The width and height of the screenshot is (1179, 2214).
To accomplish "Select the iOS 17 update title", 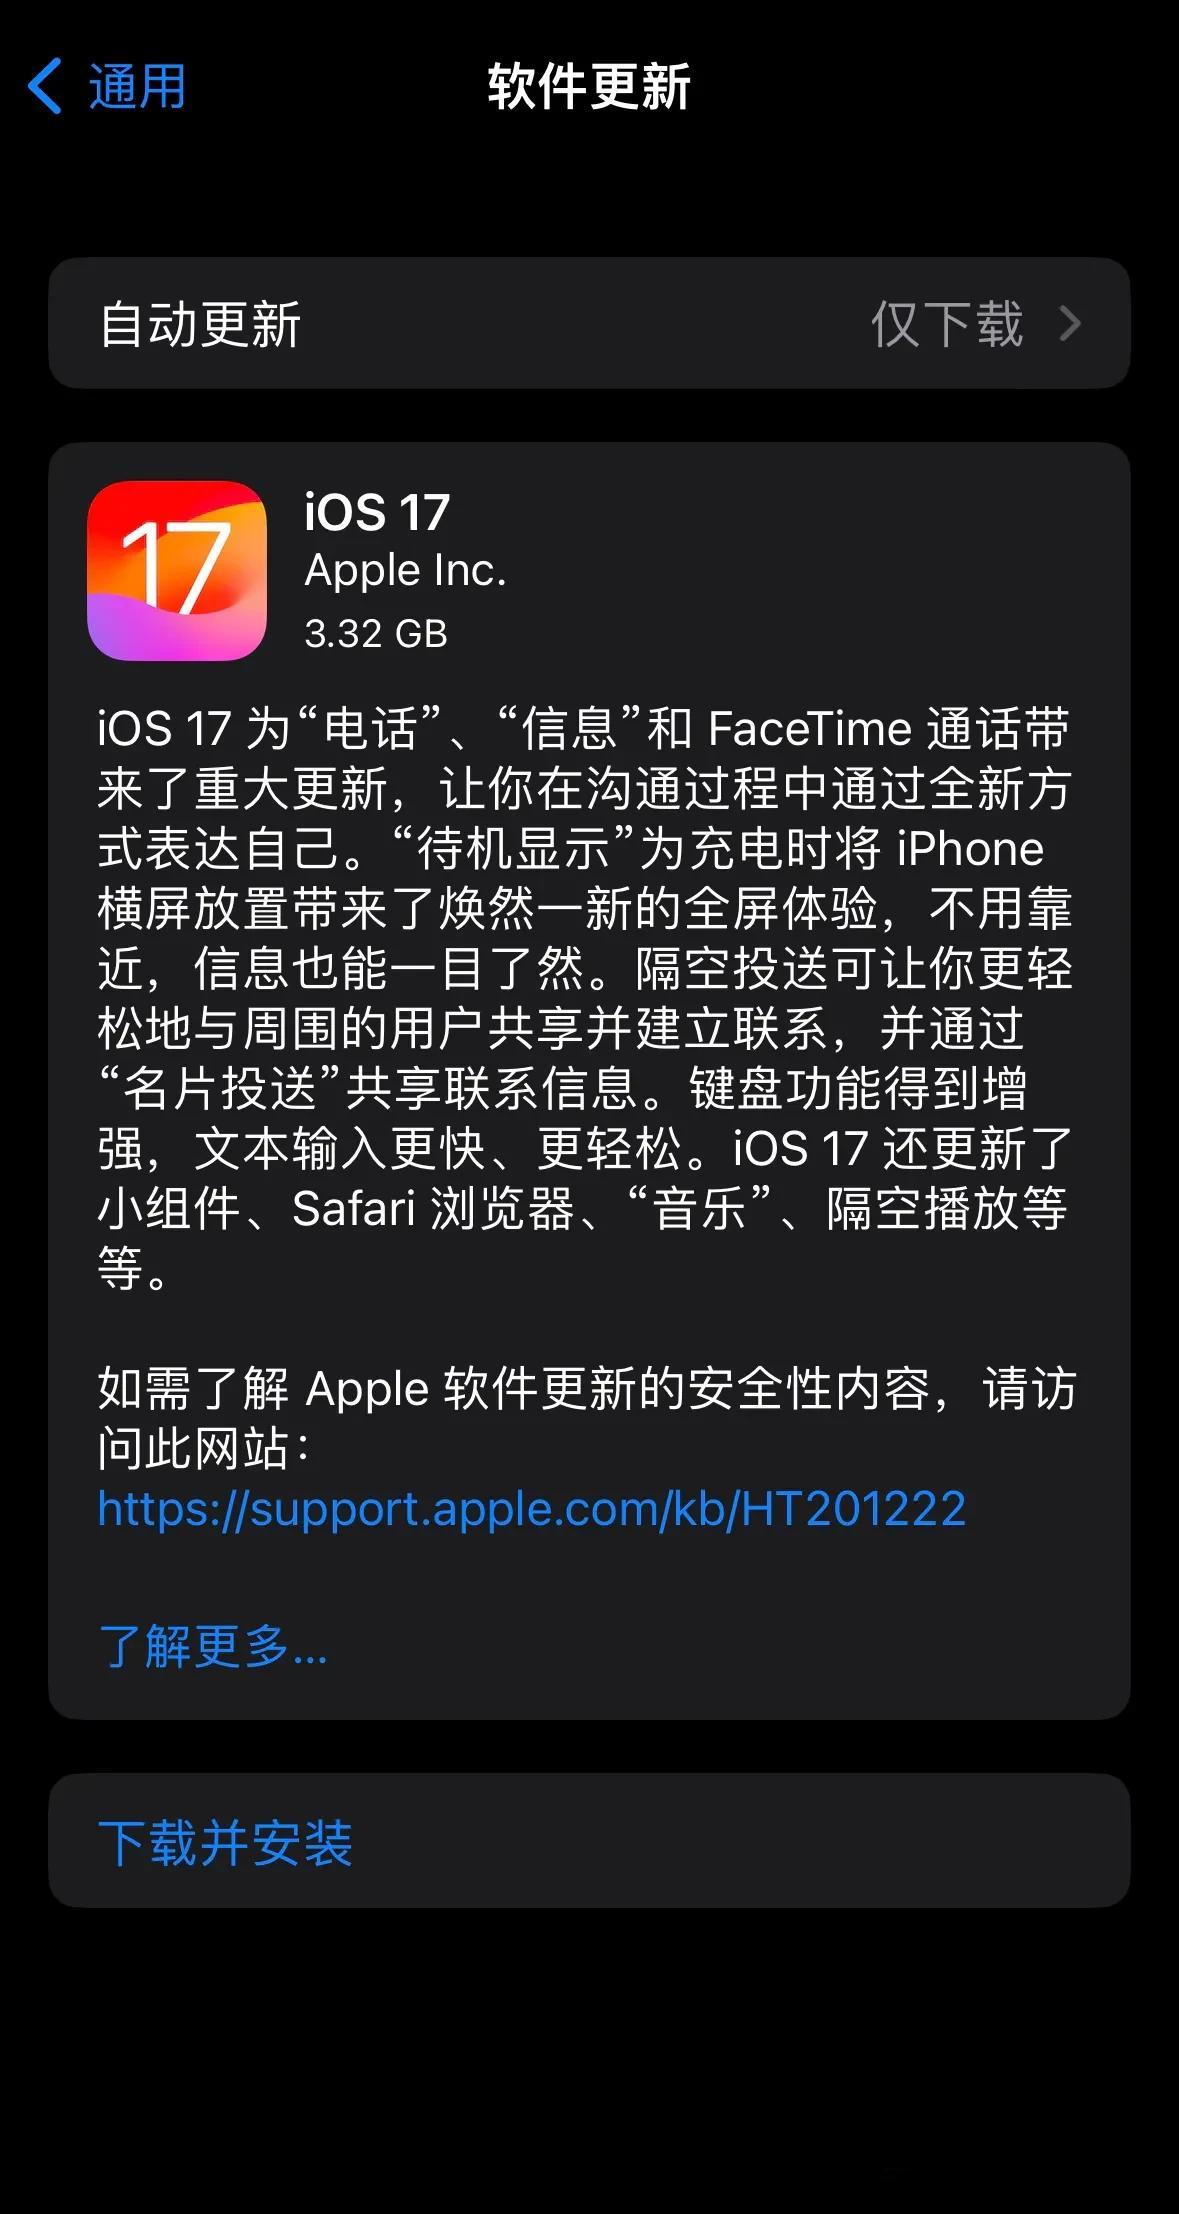I will [x=377, y=512].
